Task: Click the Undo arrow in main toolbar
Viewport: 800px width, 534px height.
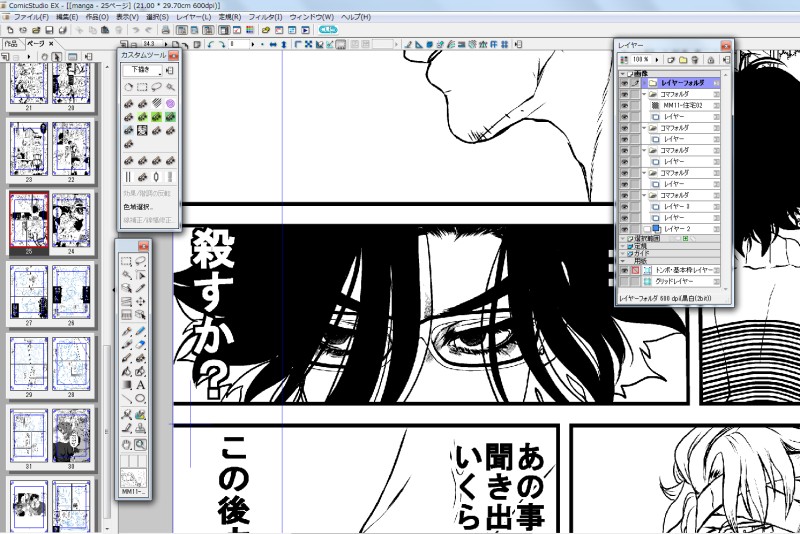Action: point(136,30)
